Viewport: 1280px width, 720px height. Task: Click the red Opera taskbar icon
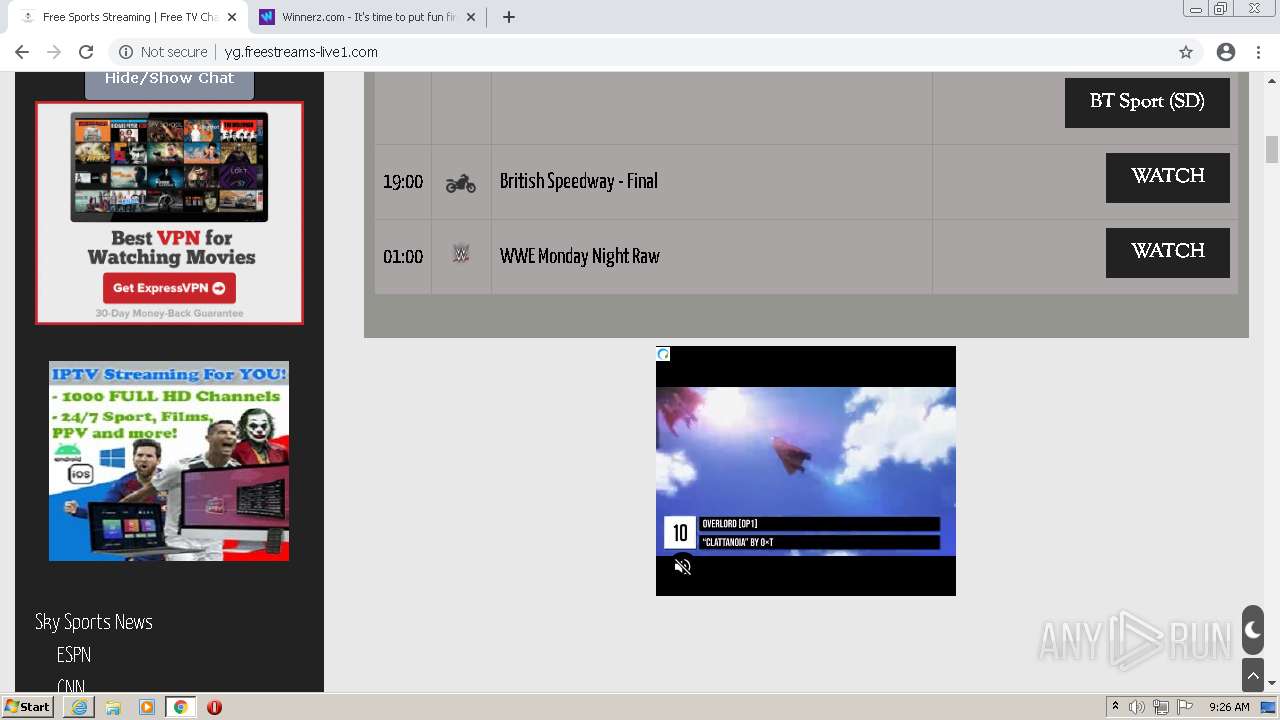pos(214,707)
